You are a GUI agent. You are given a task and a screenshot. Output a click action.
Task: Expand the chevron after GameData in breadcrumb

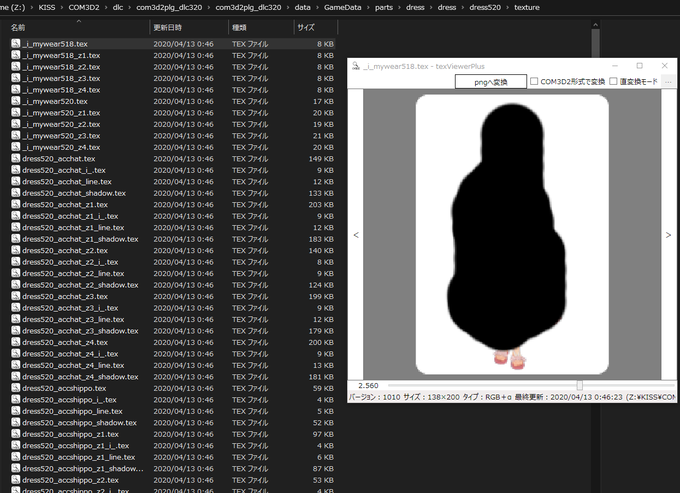tap(368, 7)
